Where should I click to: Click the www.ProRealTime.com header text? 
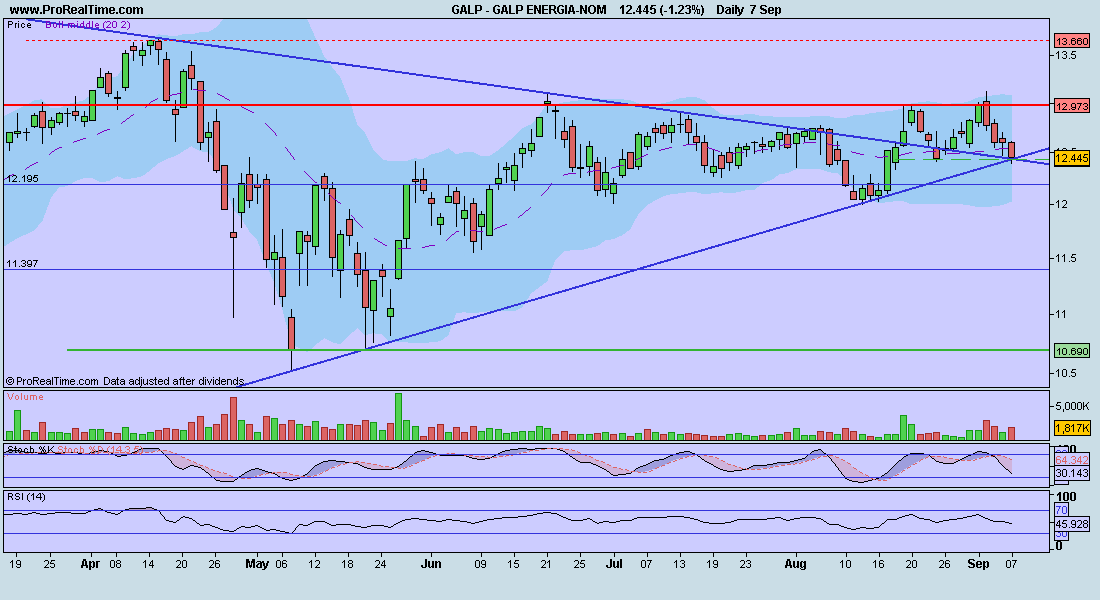(x=76, y=10)
